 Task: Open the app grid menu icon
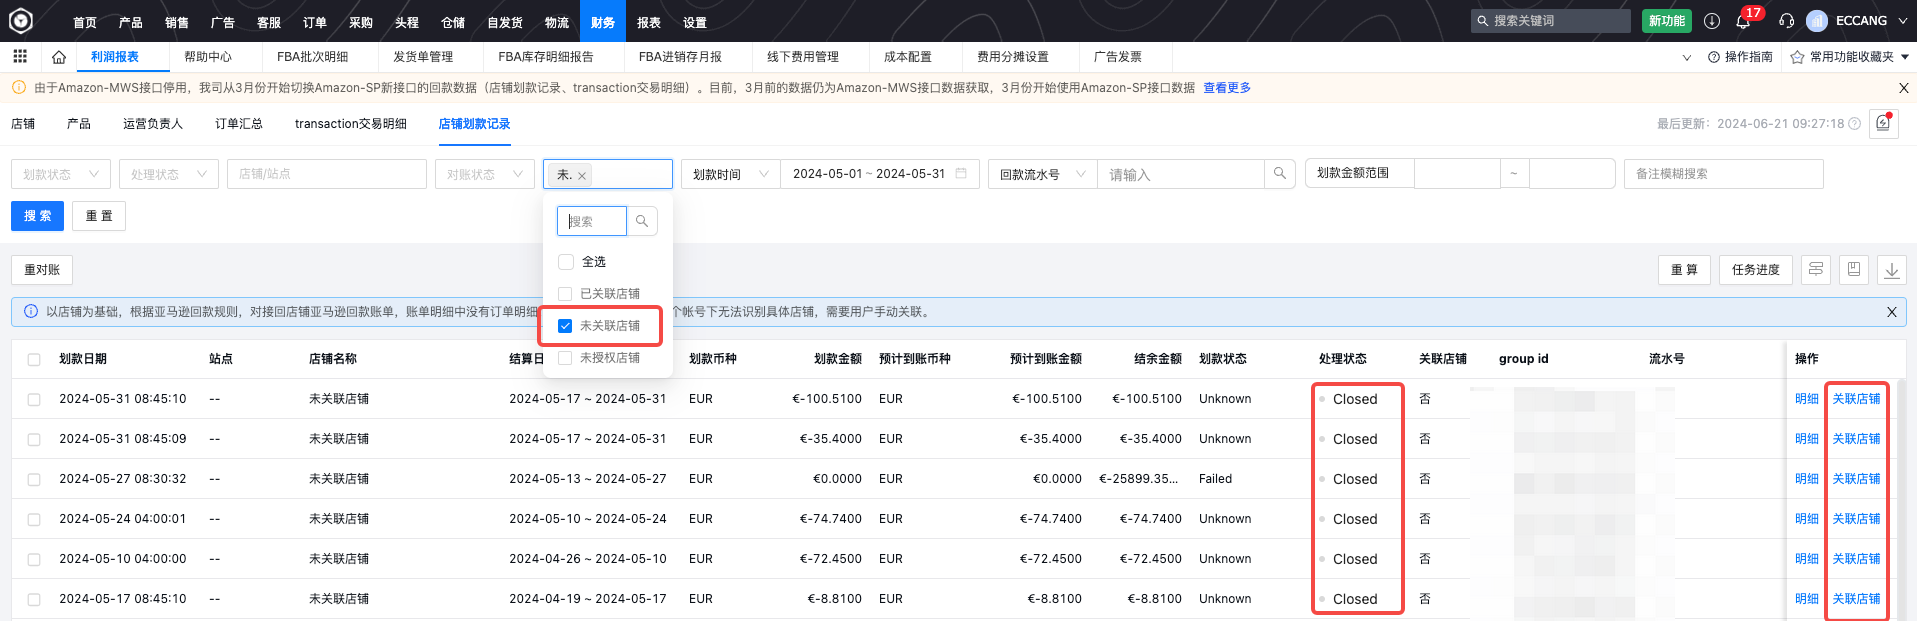(20, 57)
